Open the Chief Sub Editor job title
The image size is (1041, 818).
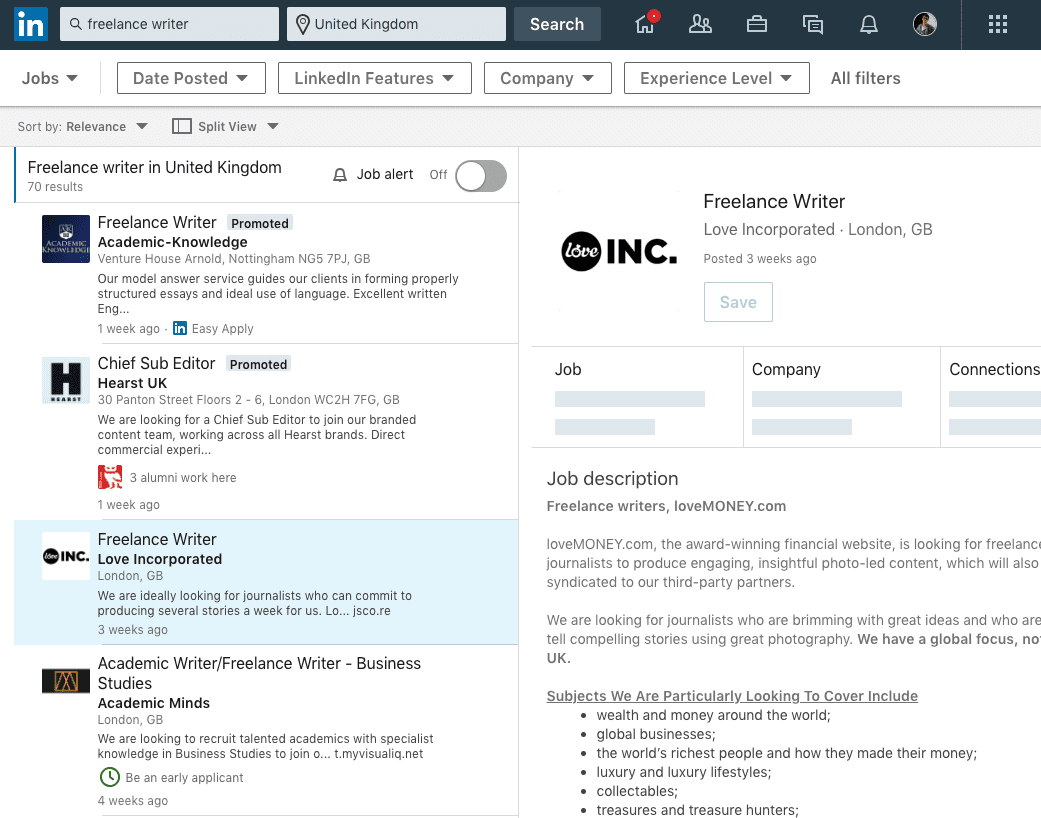(x=156, y=363)
